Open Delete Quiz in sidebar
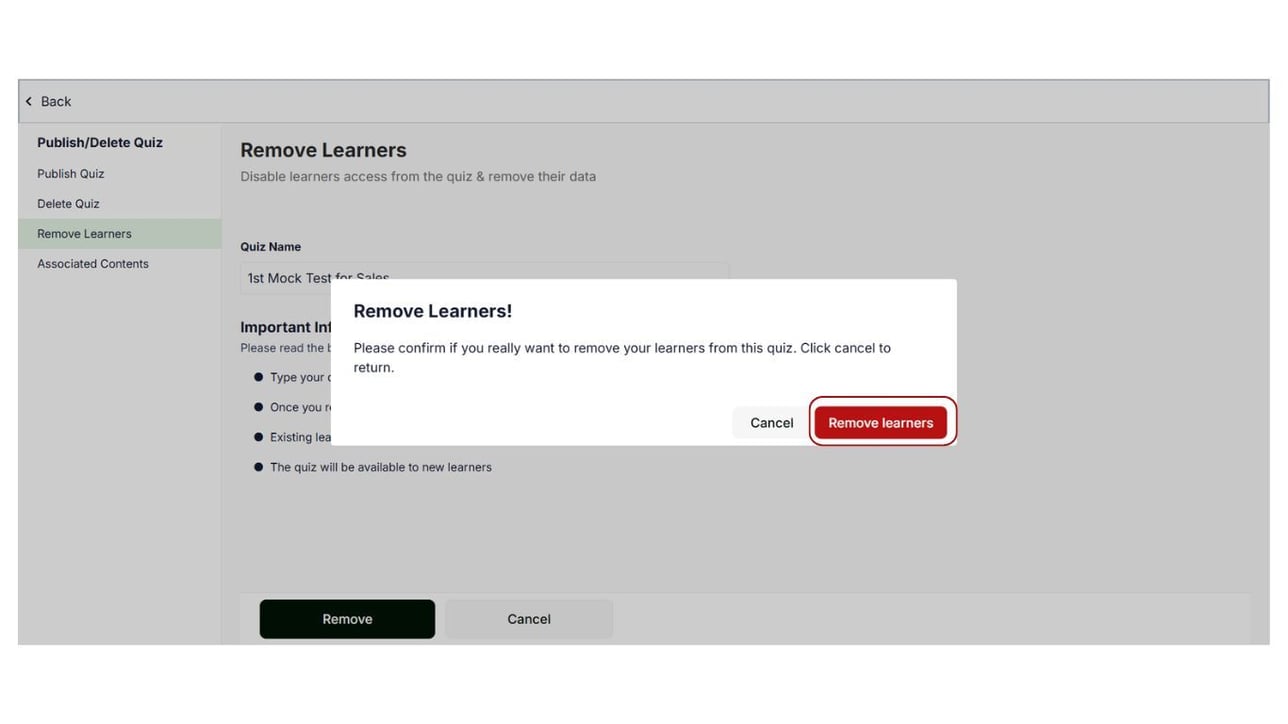Image resolution: width=1288 pixels, height=724 pixels. pyautogui.click(x=69, y=204)
